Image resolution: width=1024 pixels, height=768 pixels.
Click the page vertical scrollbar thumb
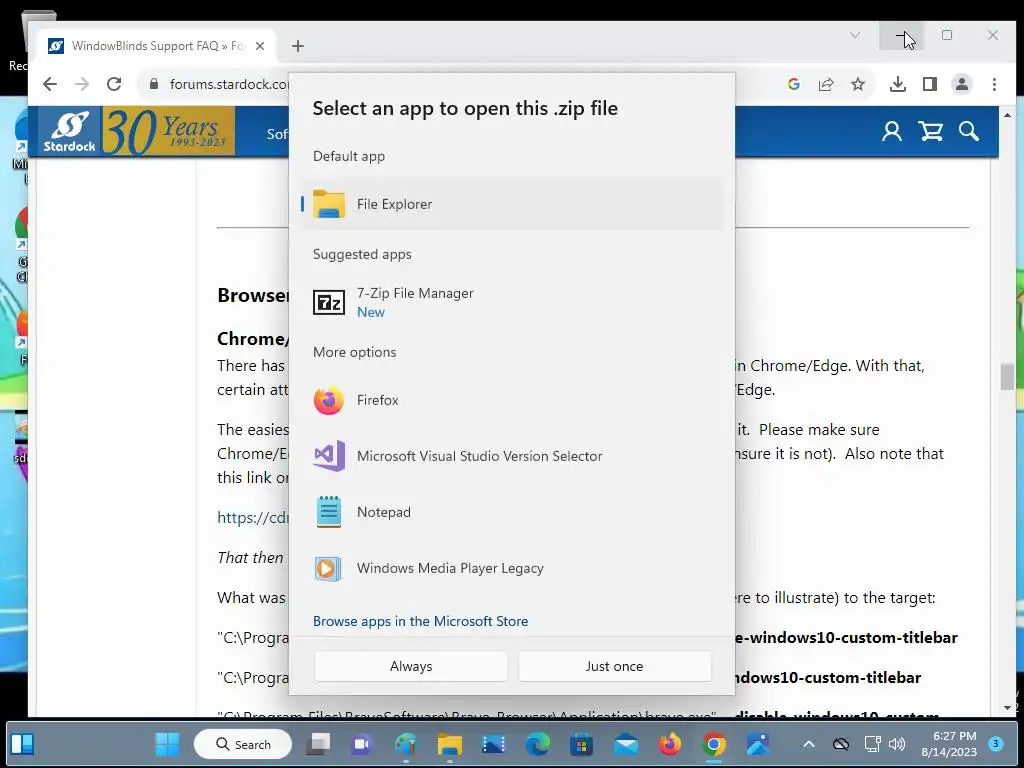[1007, 377]
